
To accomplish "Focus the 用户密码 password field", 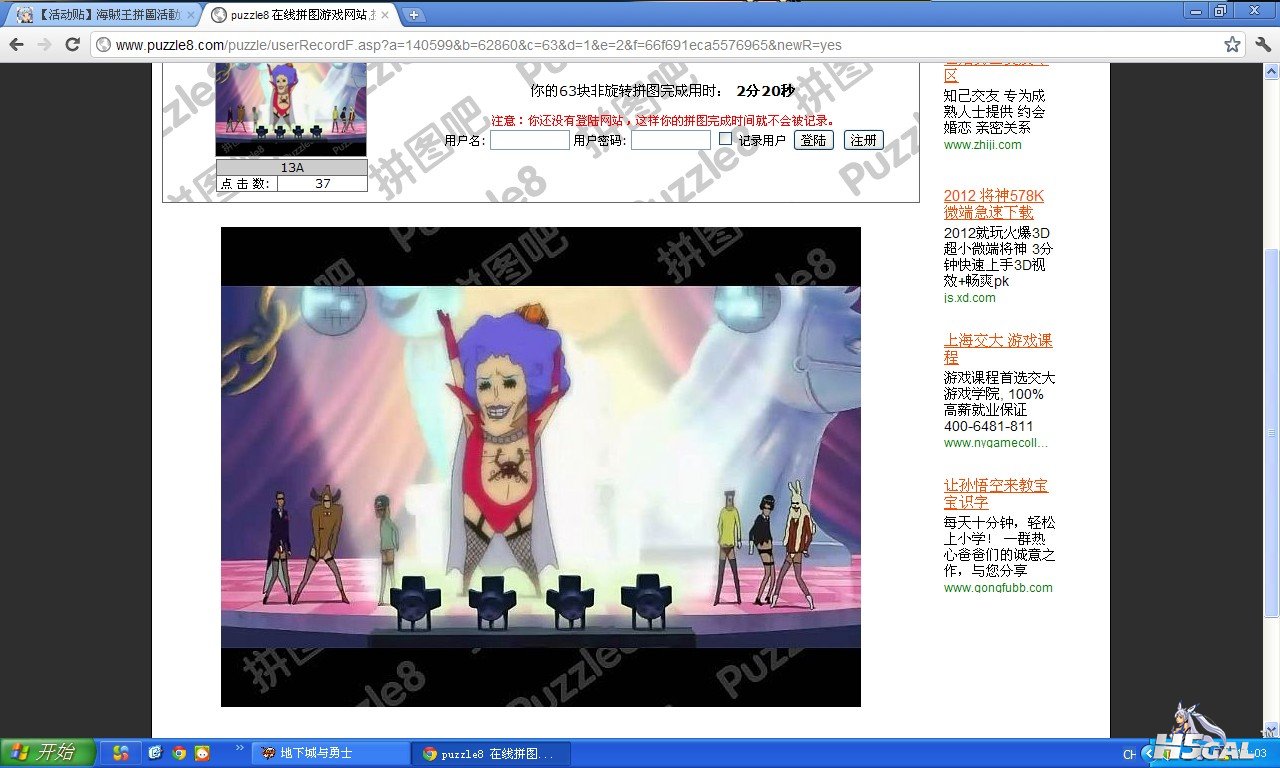I will coord(670,140).
